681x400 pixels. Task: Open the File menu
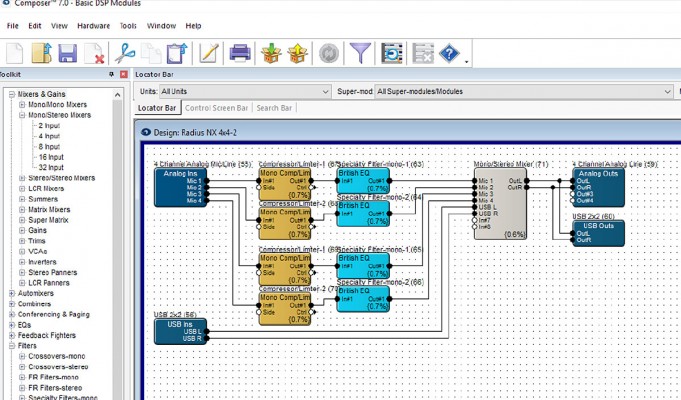tap(13, 26)
